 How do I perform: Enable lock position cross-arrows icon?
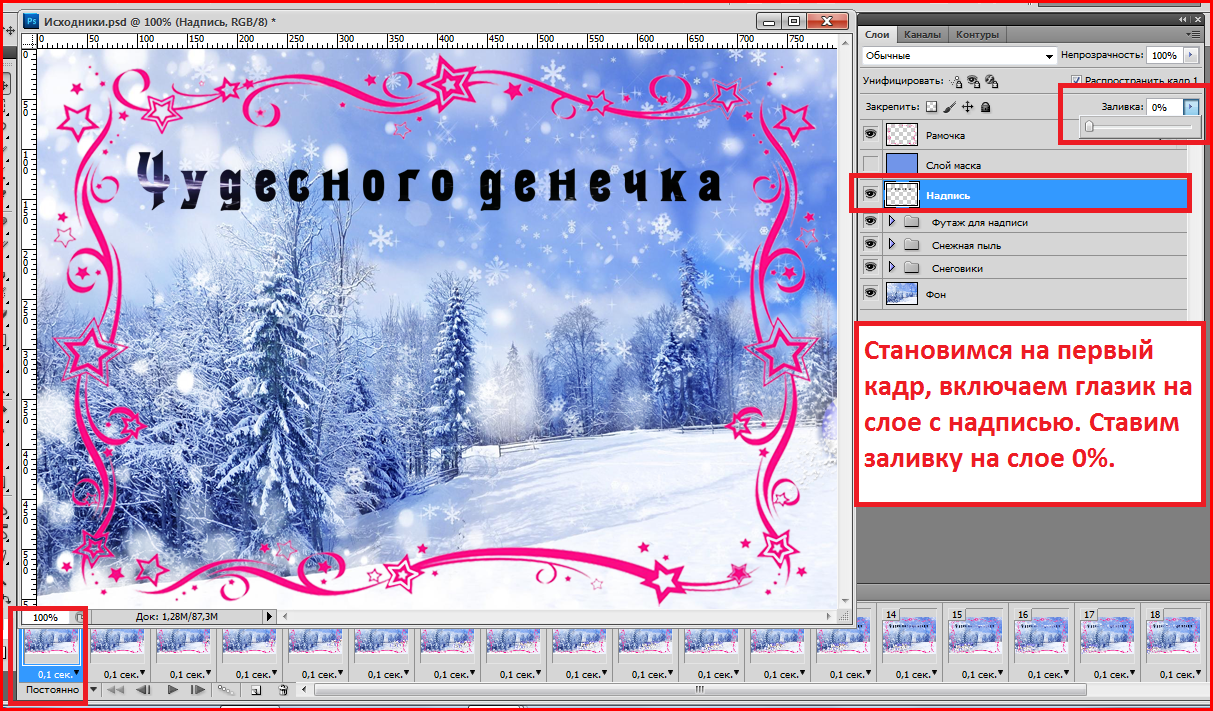967,106
